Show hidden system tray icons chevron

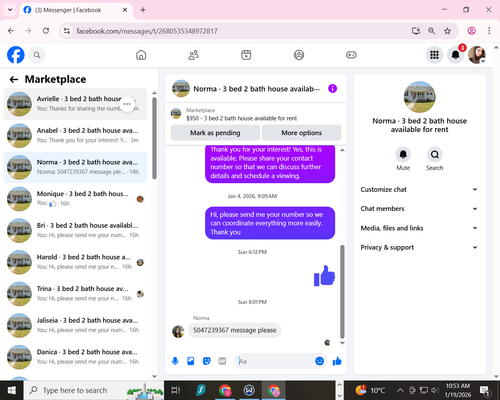coord(400,390)
